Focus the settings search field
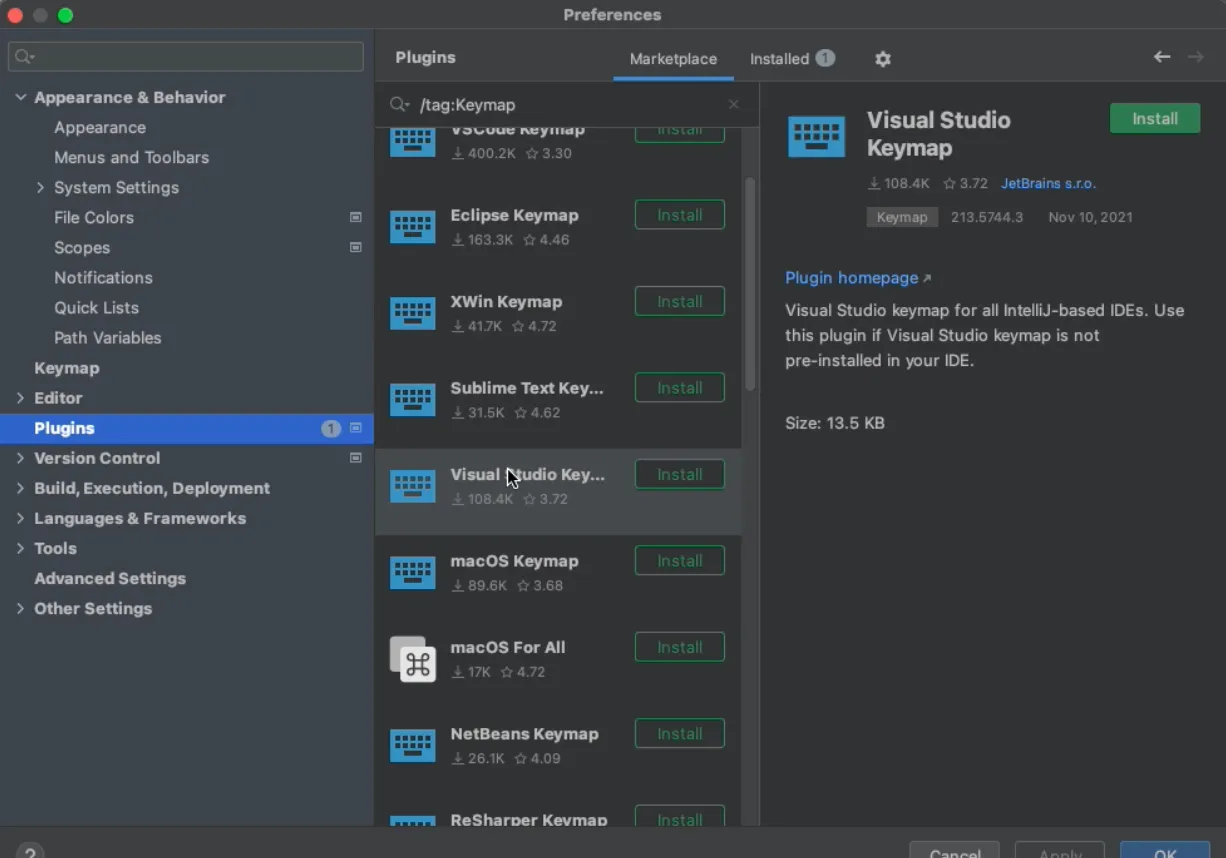Image resolution: width=1226 pixels, height=858 pixels. [x=186, y=57]
